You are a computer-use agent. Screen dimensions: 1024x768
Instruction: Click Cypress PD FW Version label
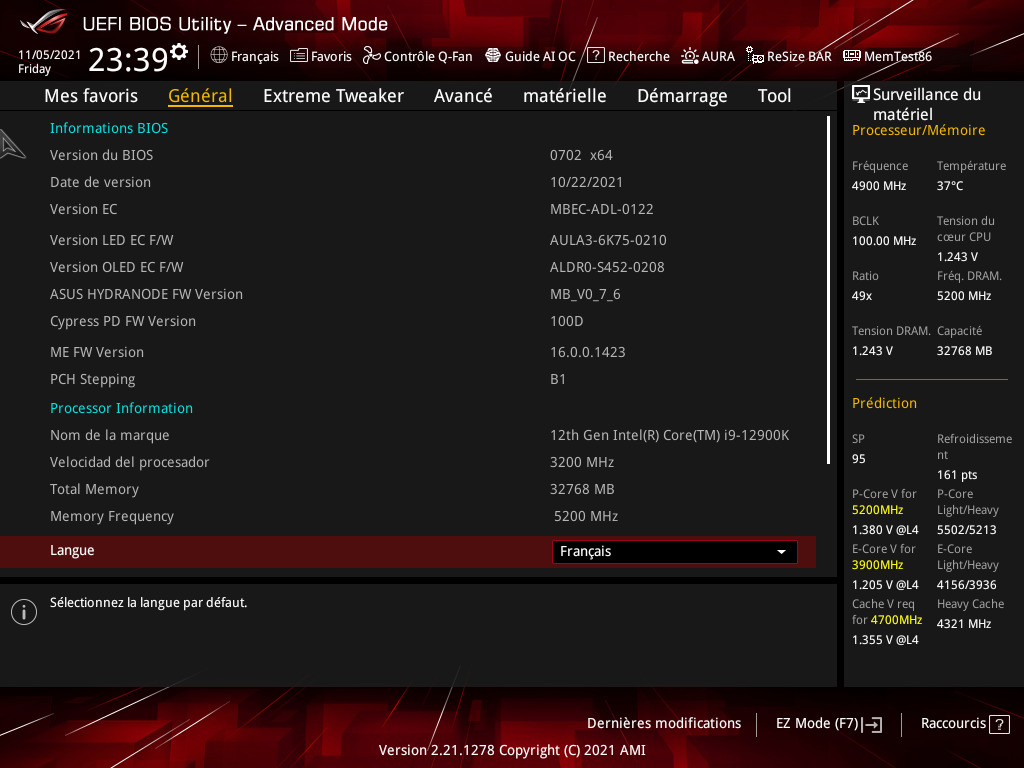(x=123, y=321)
